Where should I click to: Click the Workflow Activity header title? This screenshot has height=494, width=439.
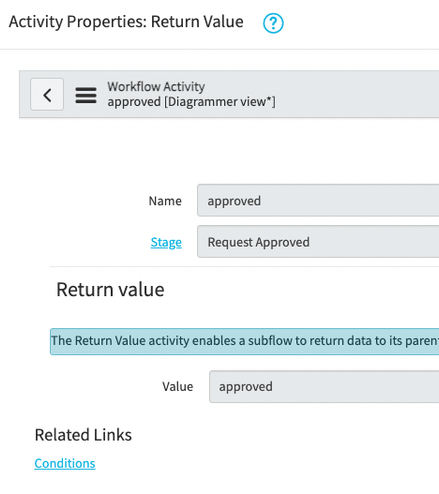tap(156, 87)
